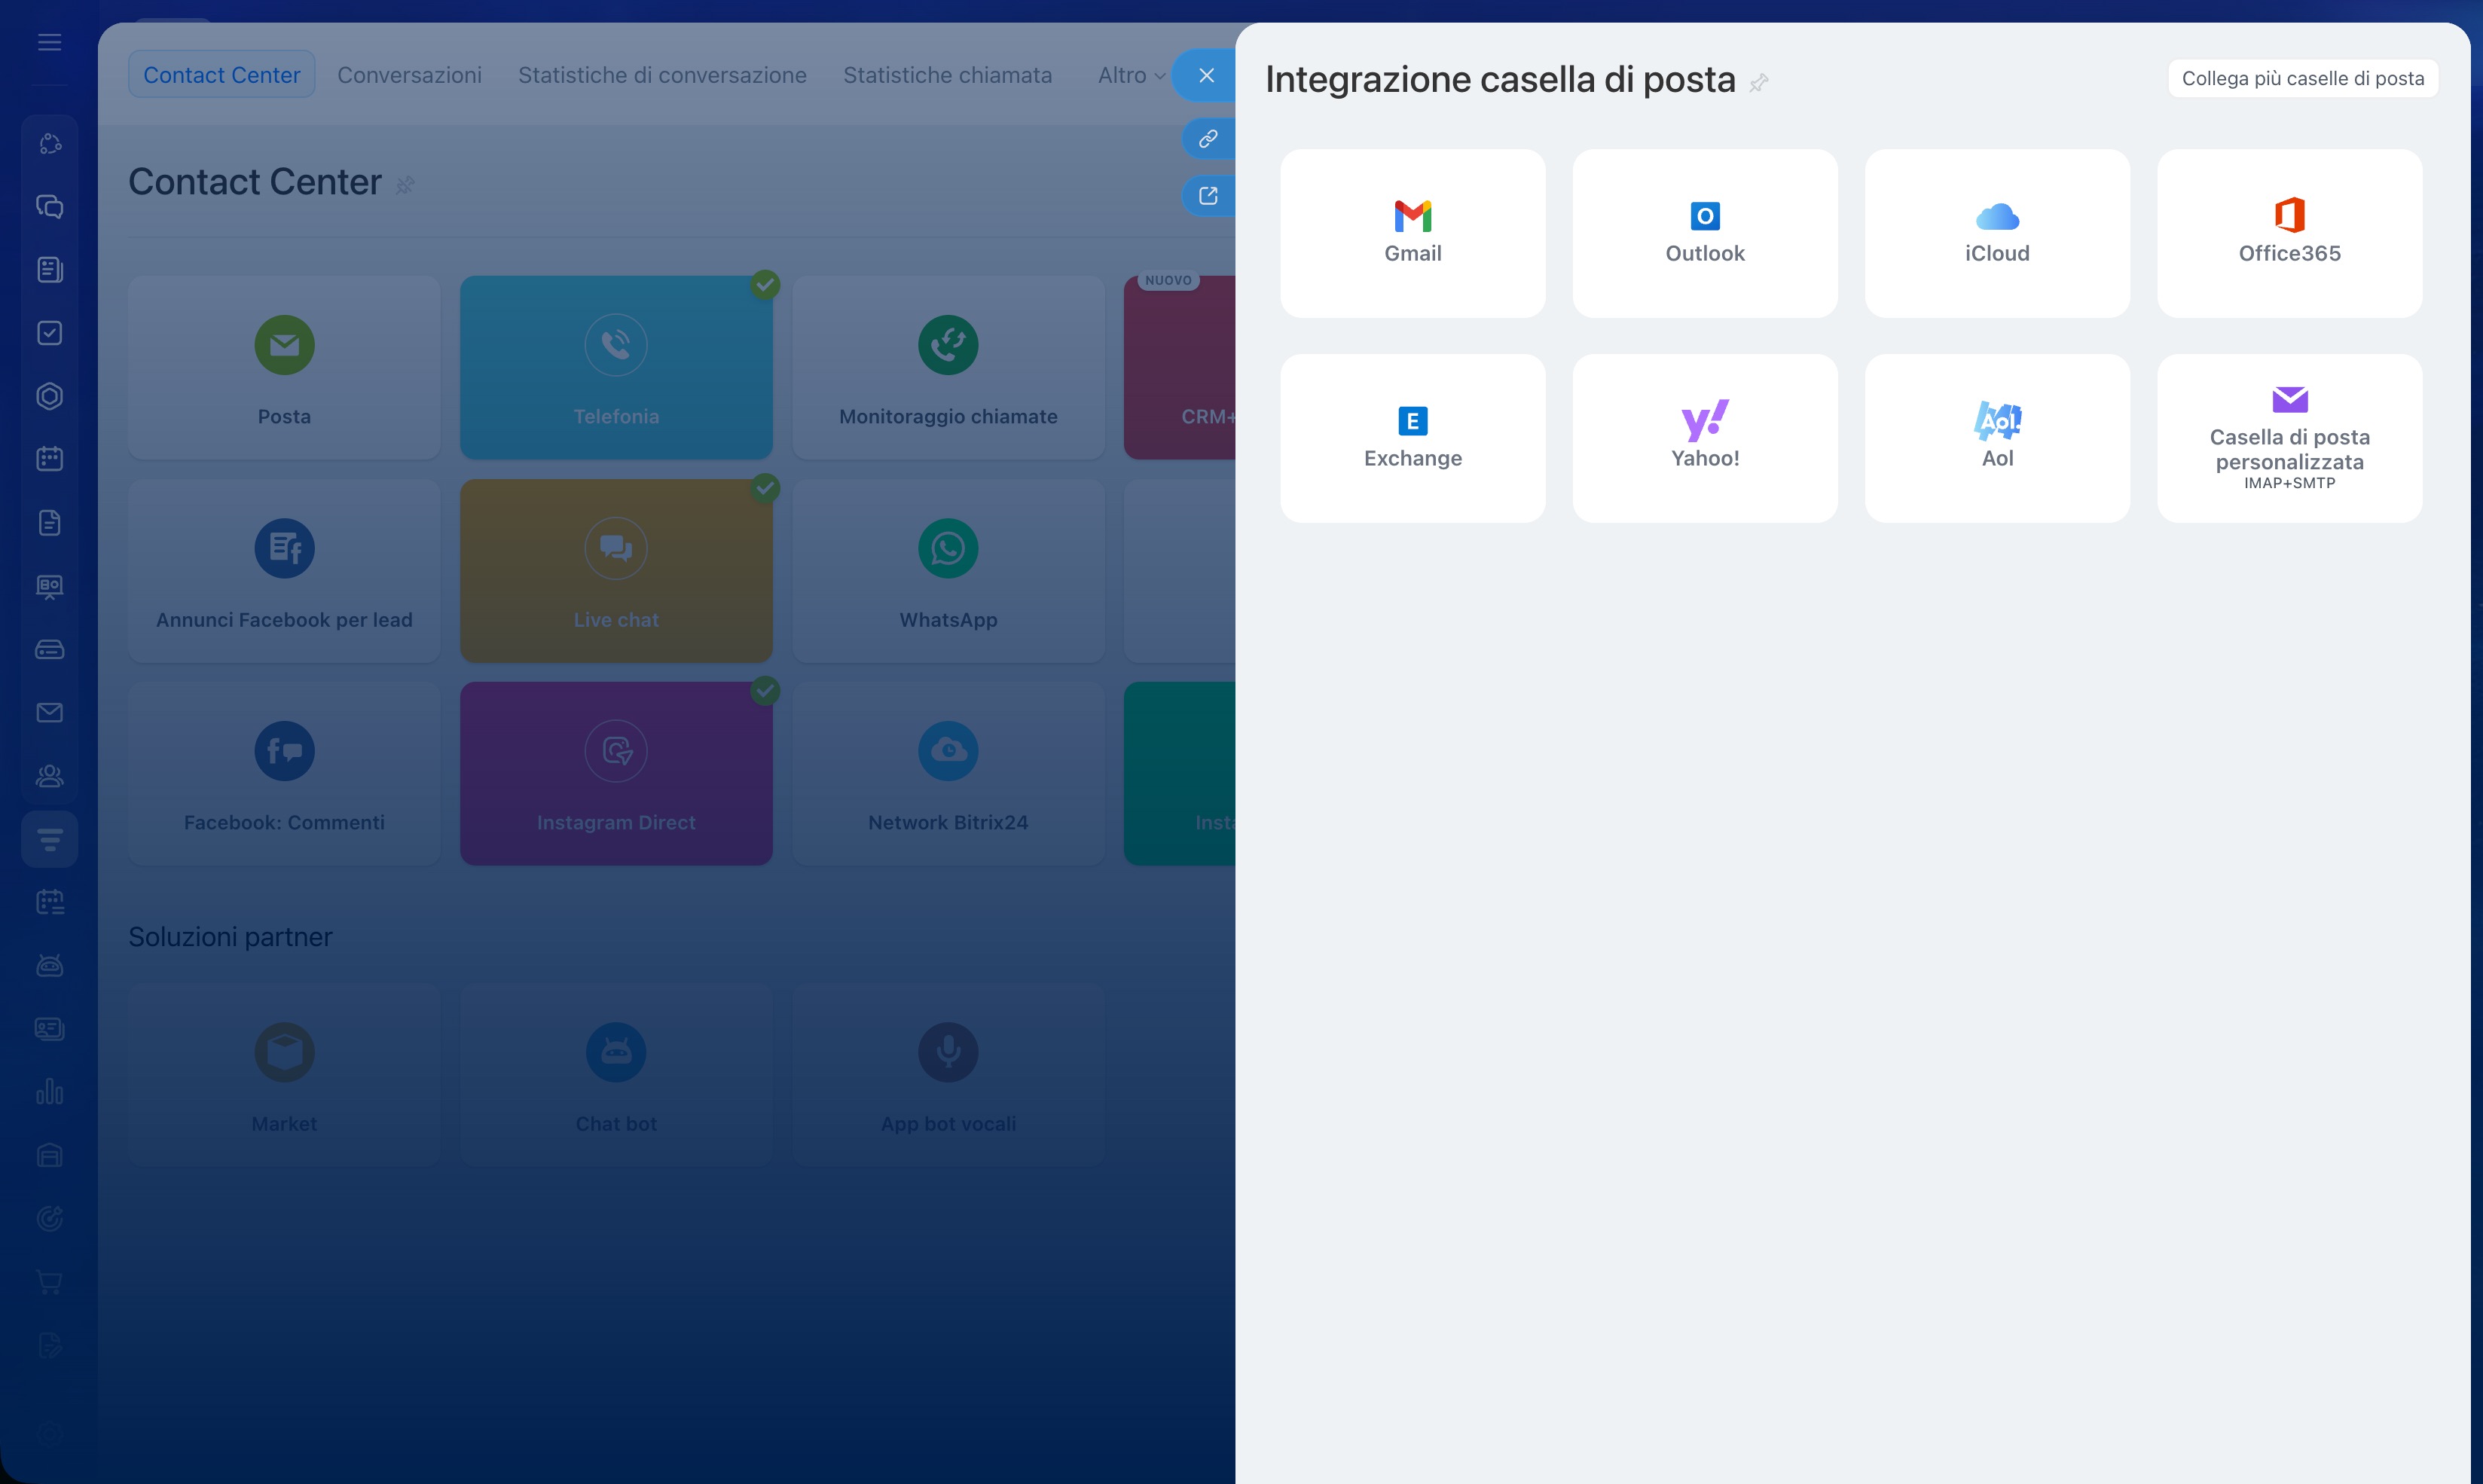Image resolution: width=2483 pixels, height=1484 pixels.
Task: Connect an iCloud mailbox
Action: point(1996,233)
